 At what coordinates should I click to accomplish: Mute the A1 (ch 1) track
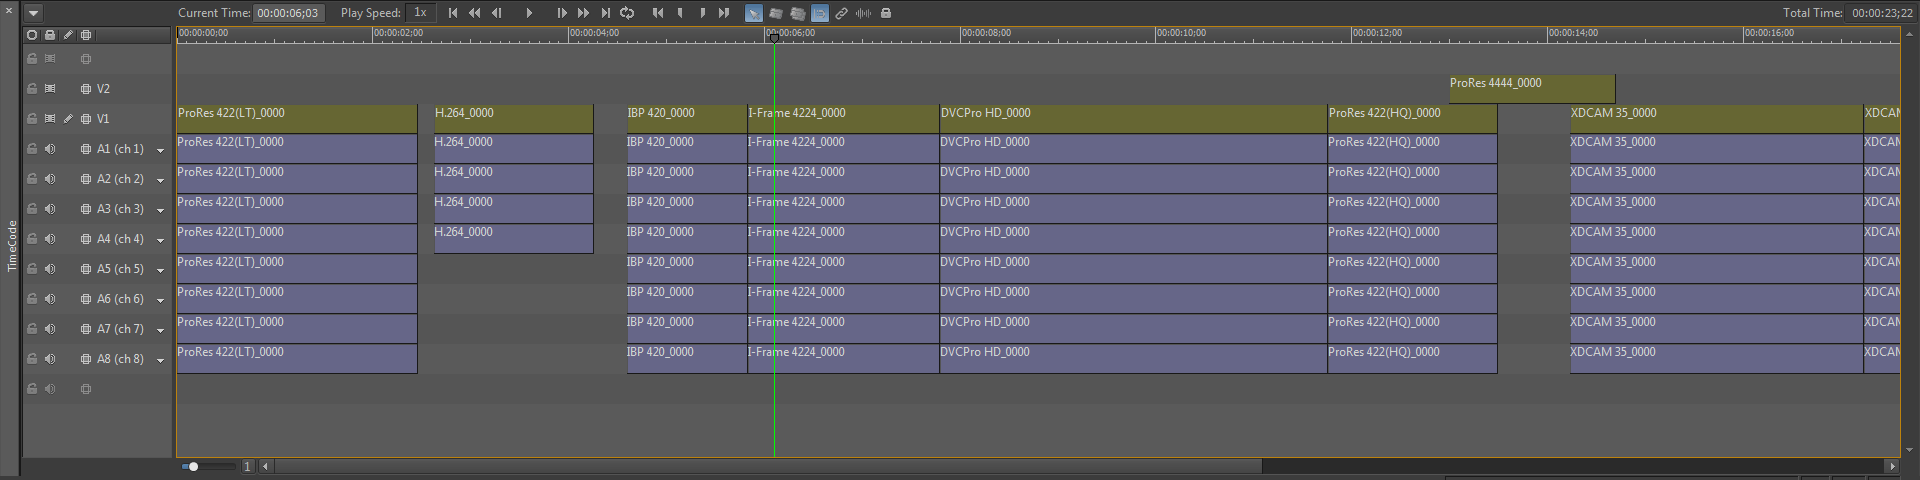pyautogui.click(x=50, y=149)
